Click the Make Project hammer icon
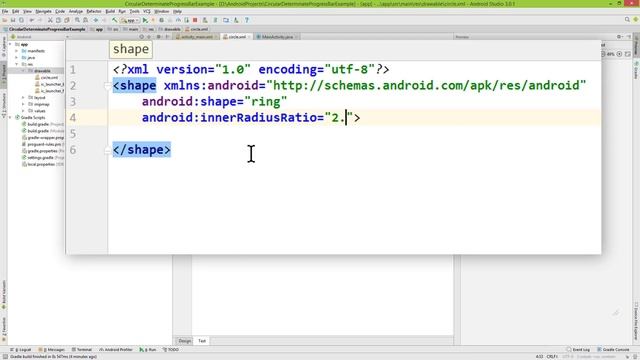640x360 pixels. tap(115, 20)
